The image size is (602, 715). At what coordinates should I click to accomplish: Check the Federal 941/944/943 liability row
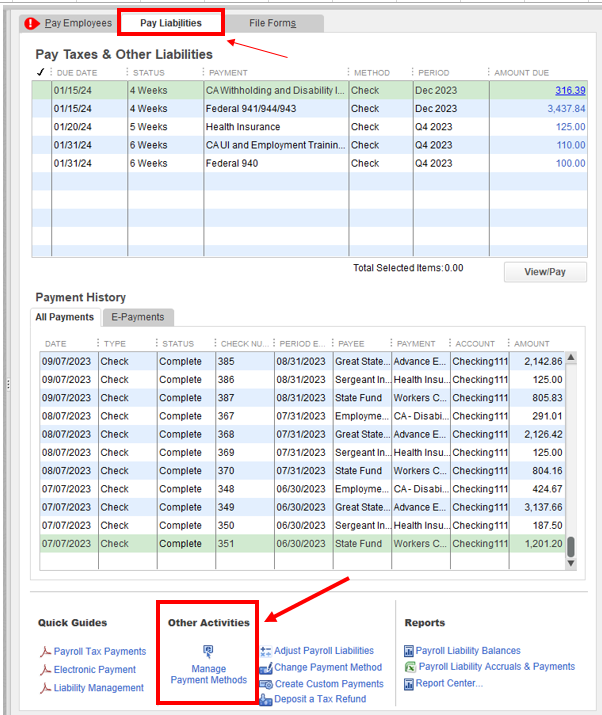pyautogui.click(x=42, y=109)
